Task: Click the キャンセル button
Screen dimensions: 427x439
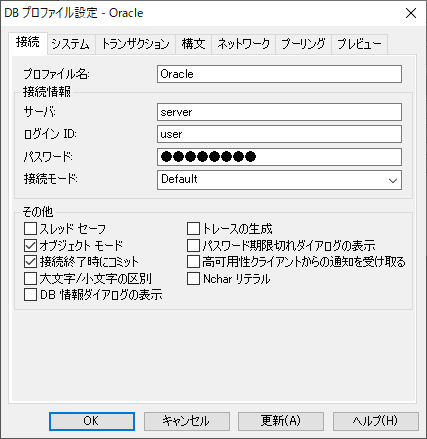Action: pos(187,421)
